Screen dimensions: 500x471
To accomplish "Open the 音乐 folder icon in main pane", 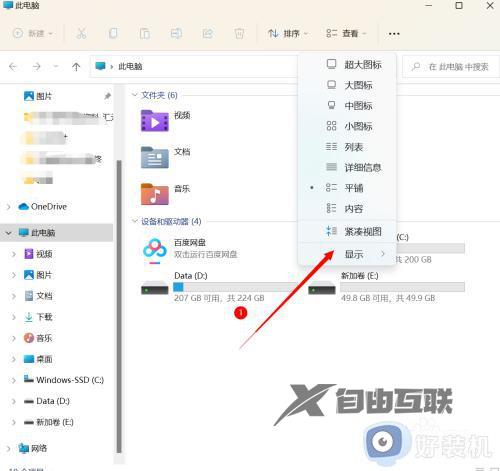I will click(155, 194).
